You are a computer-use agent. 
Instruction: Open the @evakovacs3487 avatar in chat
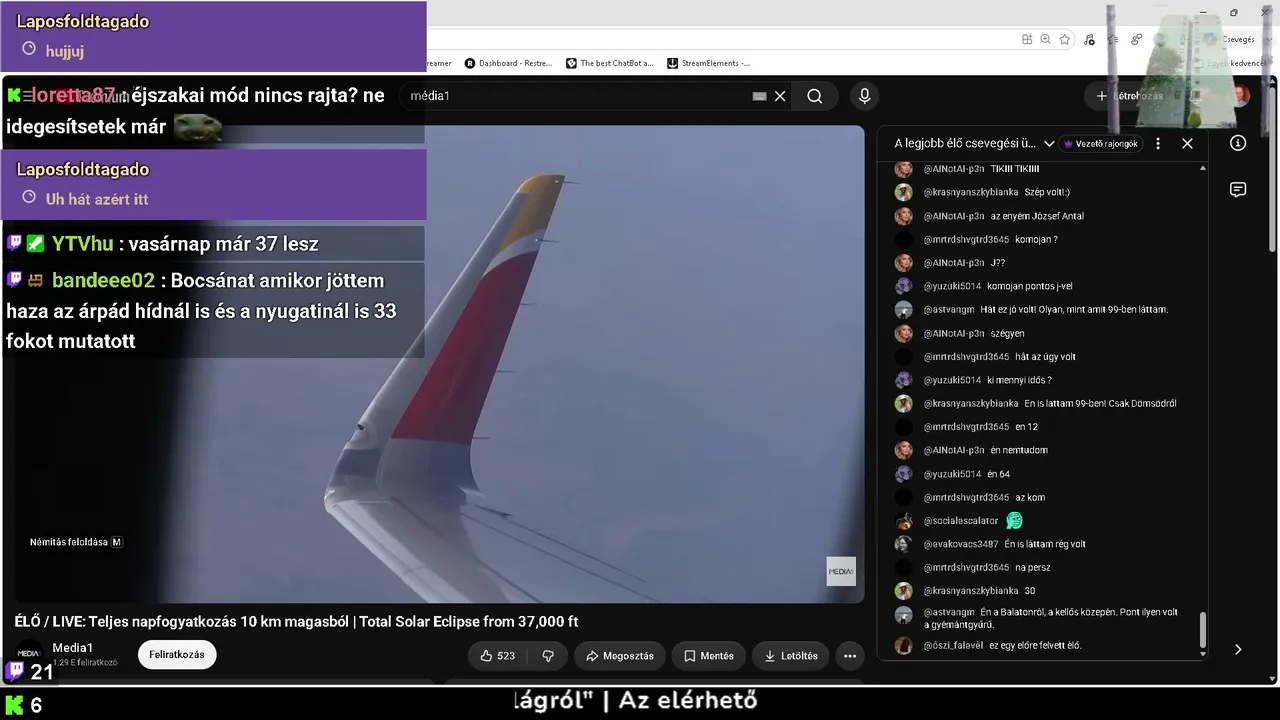tap(903, 544)
